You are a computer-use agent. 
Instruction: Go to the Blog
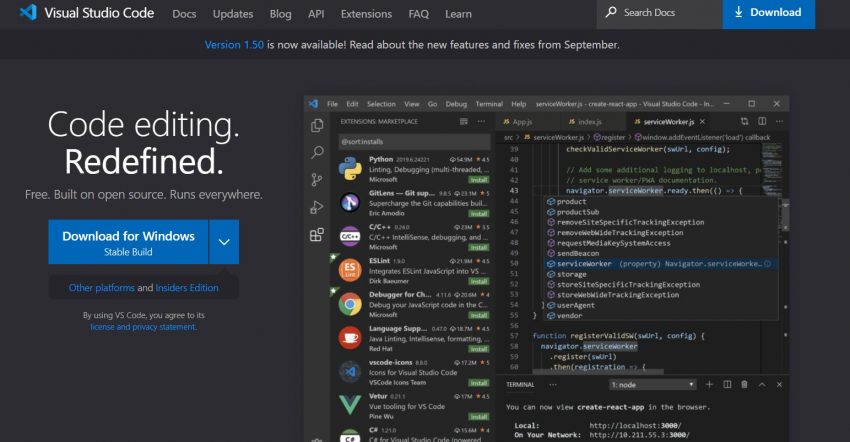[280, 14]
